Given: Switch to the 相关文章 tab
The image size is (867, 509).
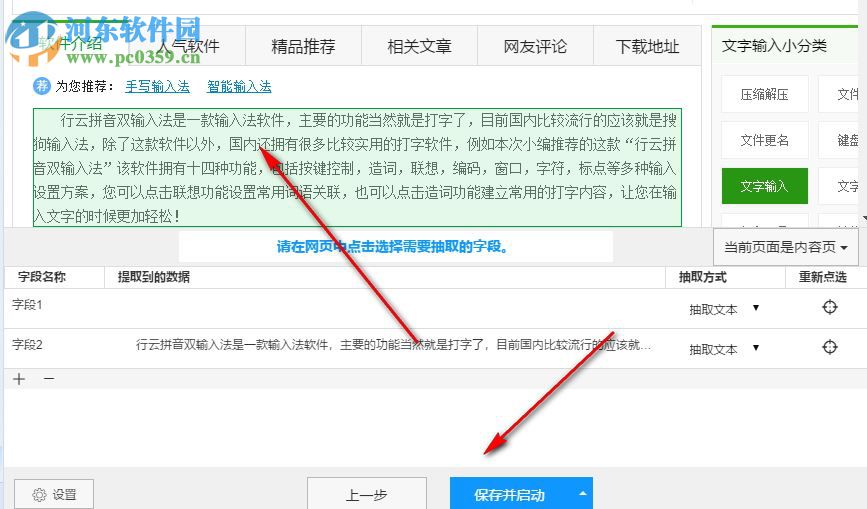Looking at the screenshot, I should point(419,46).
